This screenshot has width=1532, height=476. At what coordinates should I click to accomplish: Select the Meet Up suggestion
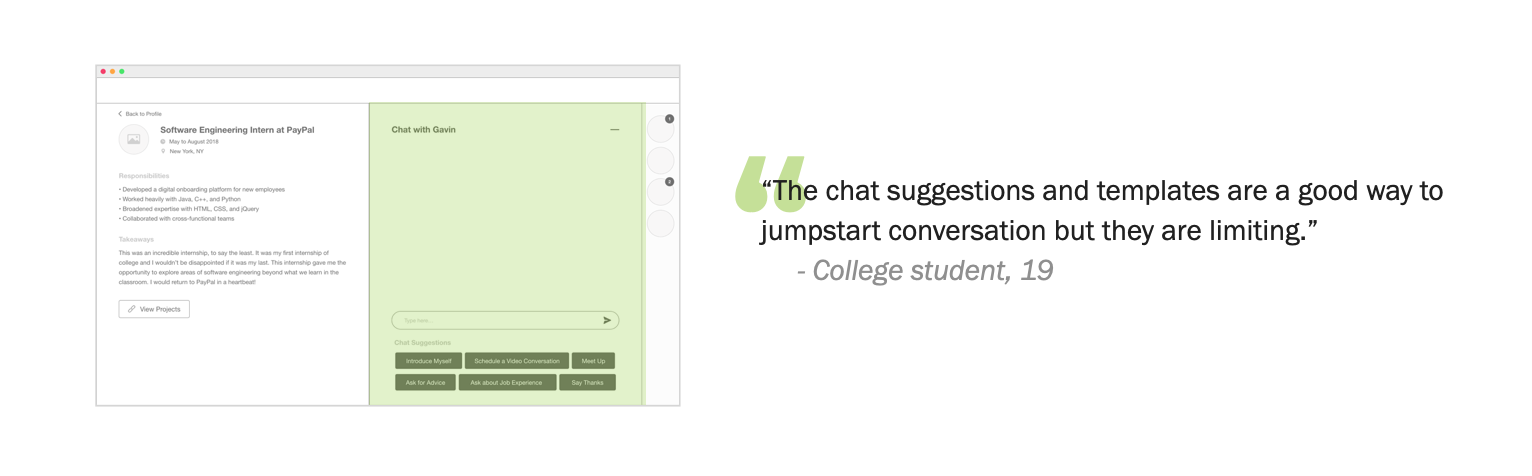click(x=594, y=360)
